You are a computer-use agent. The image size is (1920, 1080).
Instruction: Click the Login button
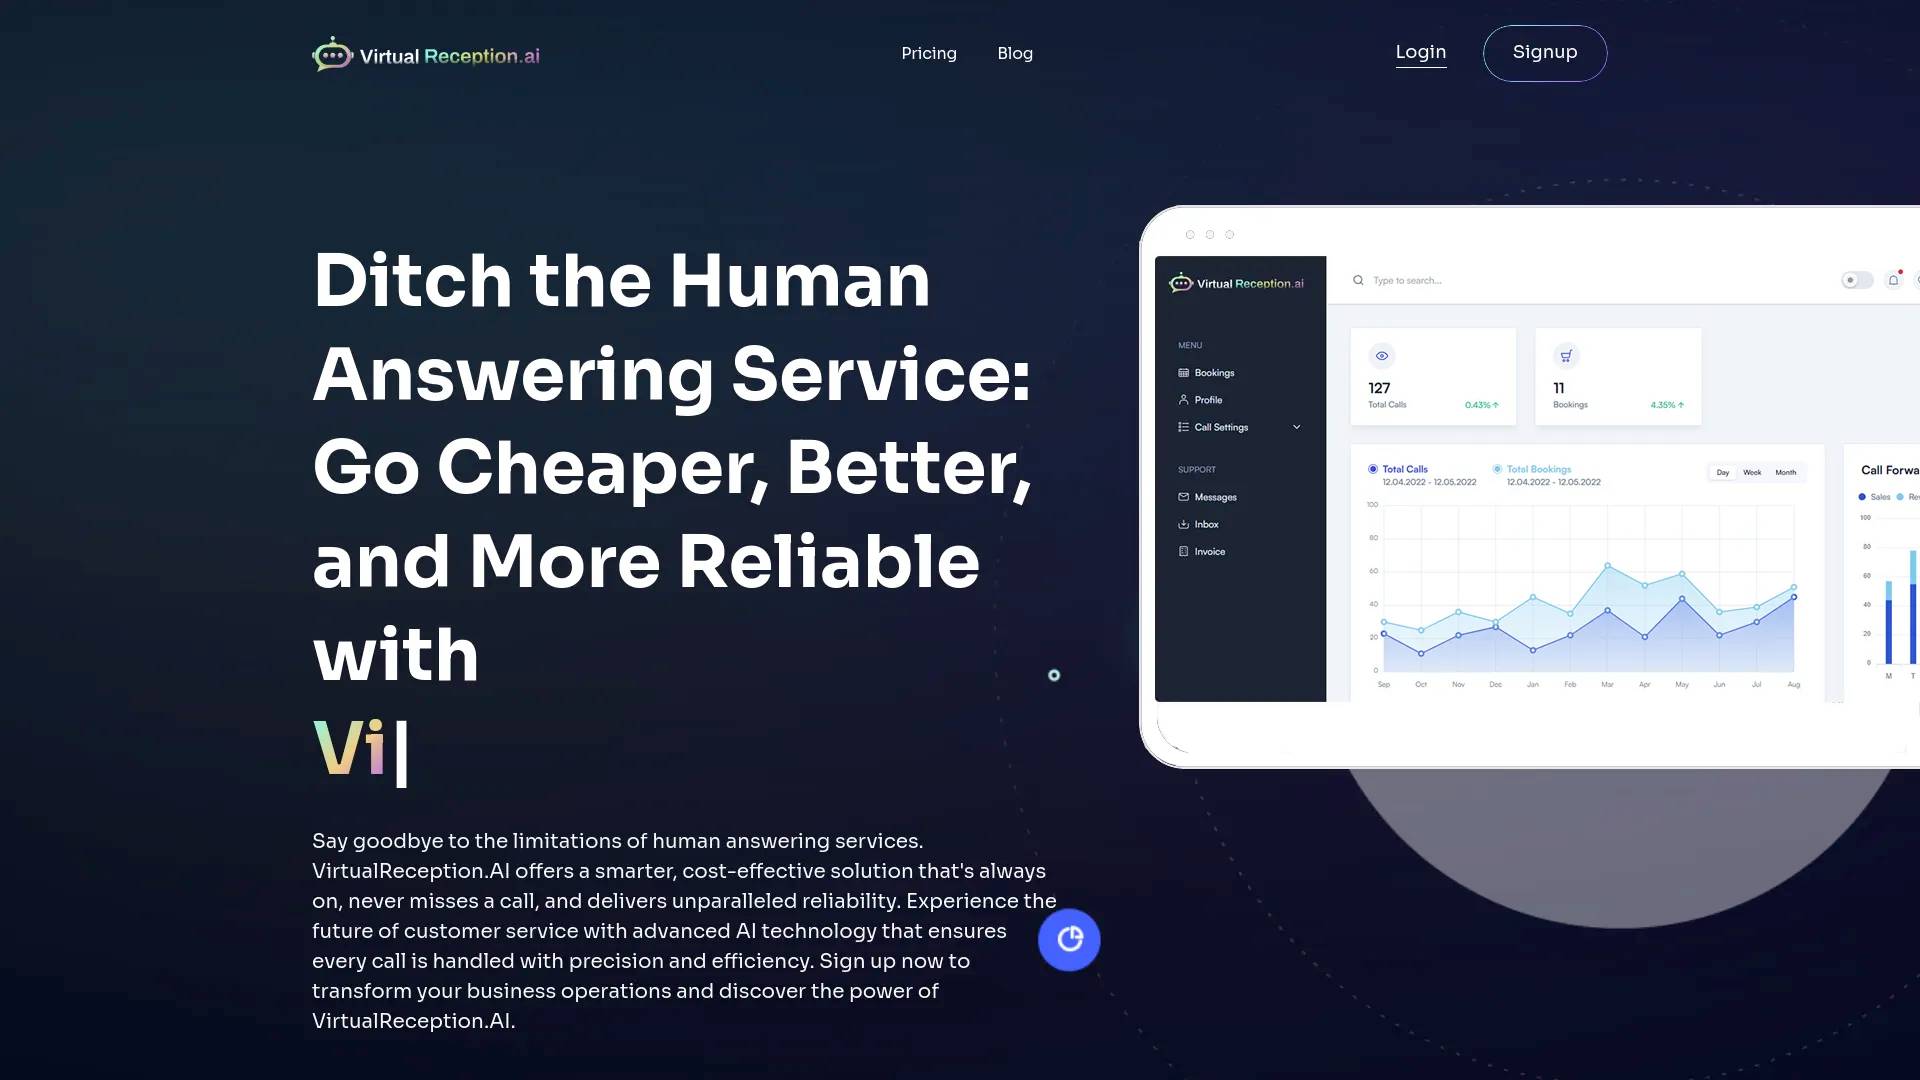pos(1420,53)
